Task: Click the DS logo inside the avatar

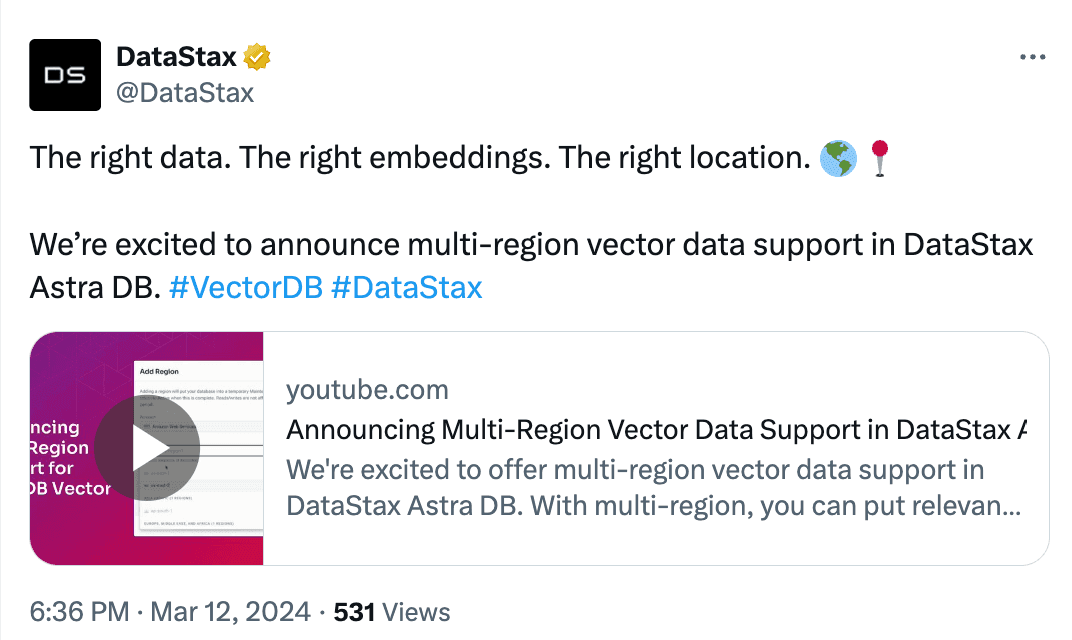Action: 65,74
